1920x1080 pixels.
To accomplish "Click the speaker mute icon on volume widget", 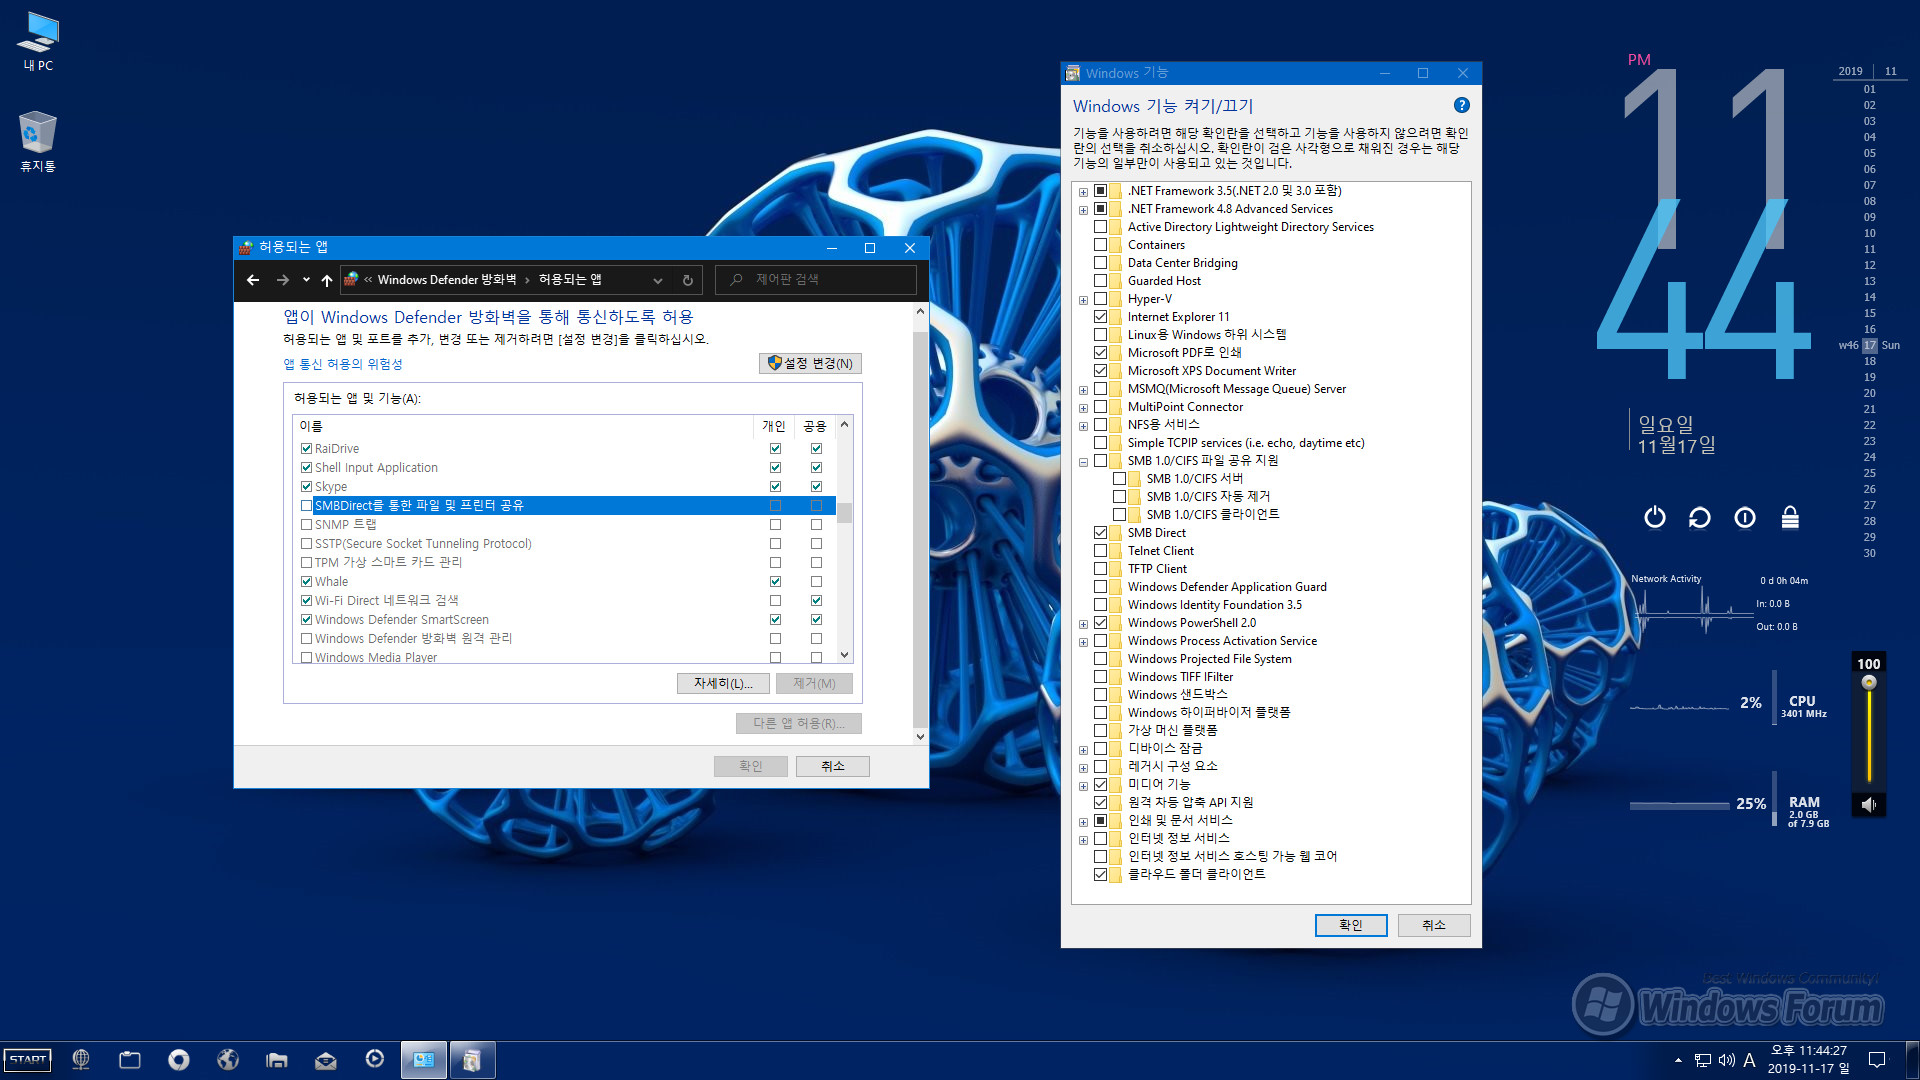I will (1869, 804).
